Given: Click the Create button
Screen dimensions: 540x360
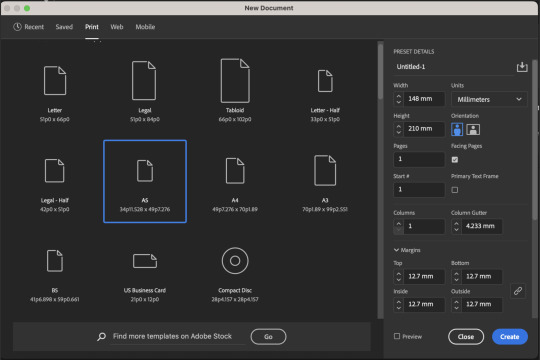Looking at the screenshot, I should tap(510, 337).
